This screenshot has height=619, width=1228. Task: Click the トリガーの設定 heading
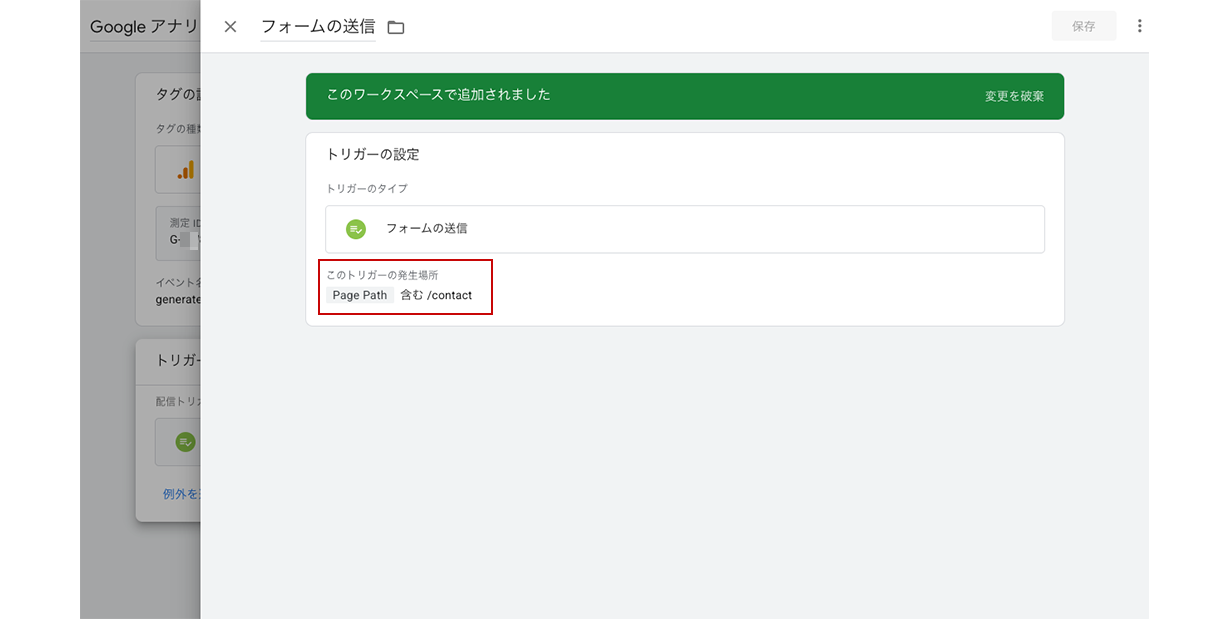click(373, 154)
